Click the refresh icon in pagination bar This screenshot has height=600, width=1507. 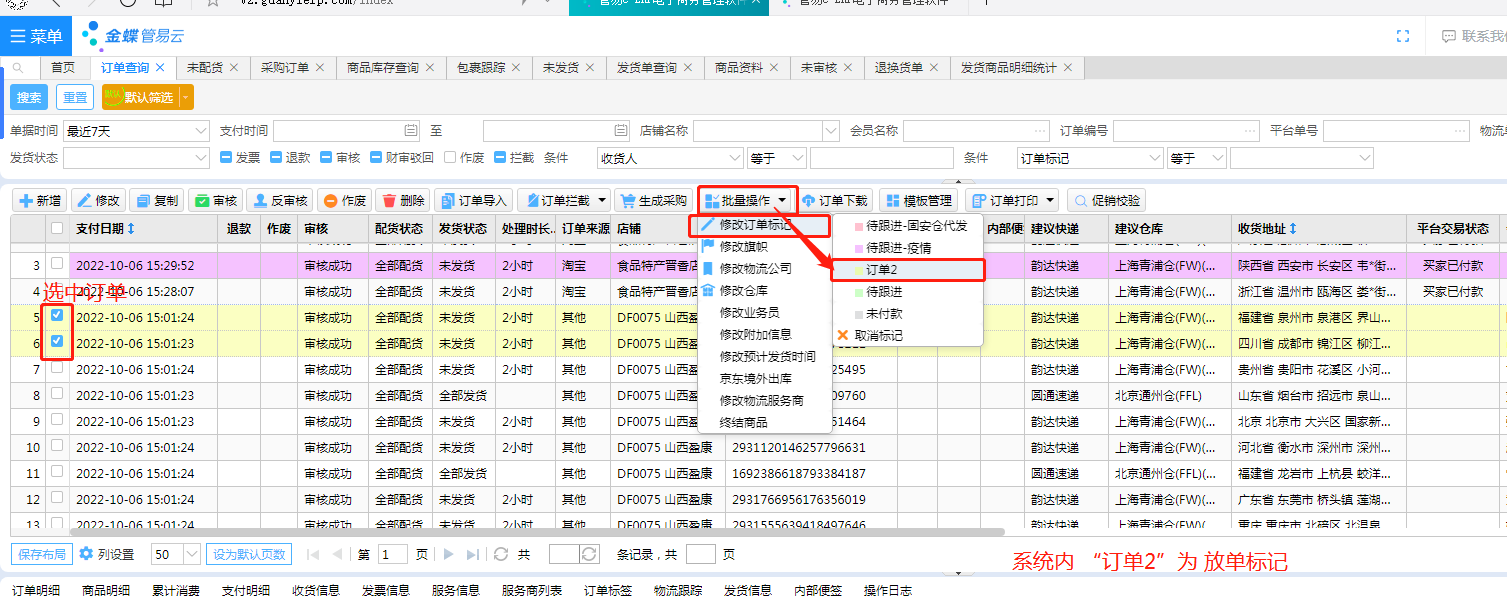pyautogui.click(x=500, y=554)
